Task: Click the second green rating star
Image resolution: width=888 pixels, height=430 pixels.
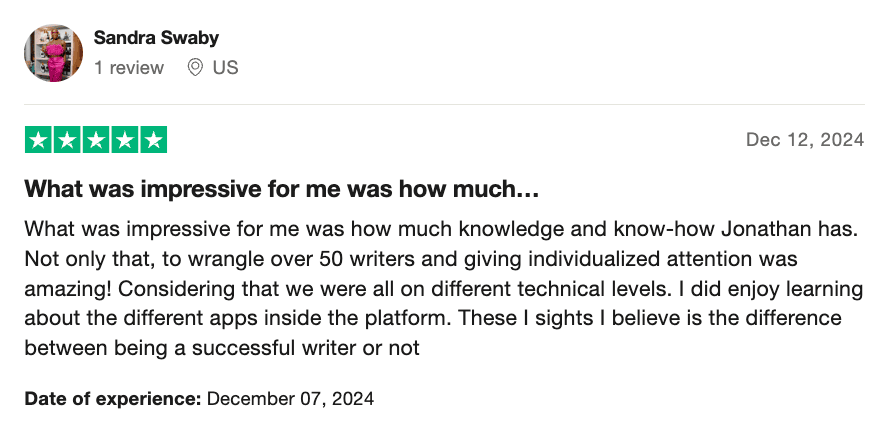Action: click(x=67, y=140)
